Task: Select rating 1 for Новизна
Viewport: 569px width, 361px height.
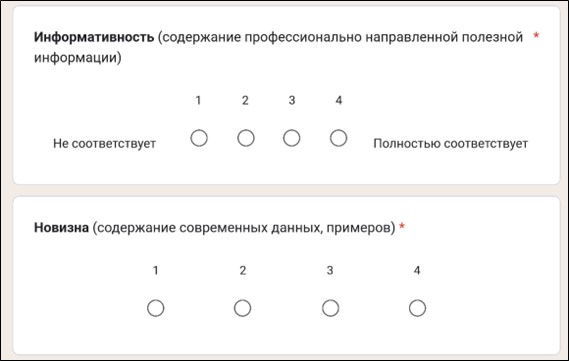Action: click(156, 308)
